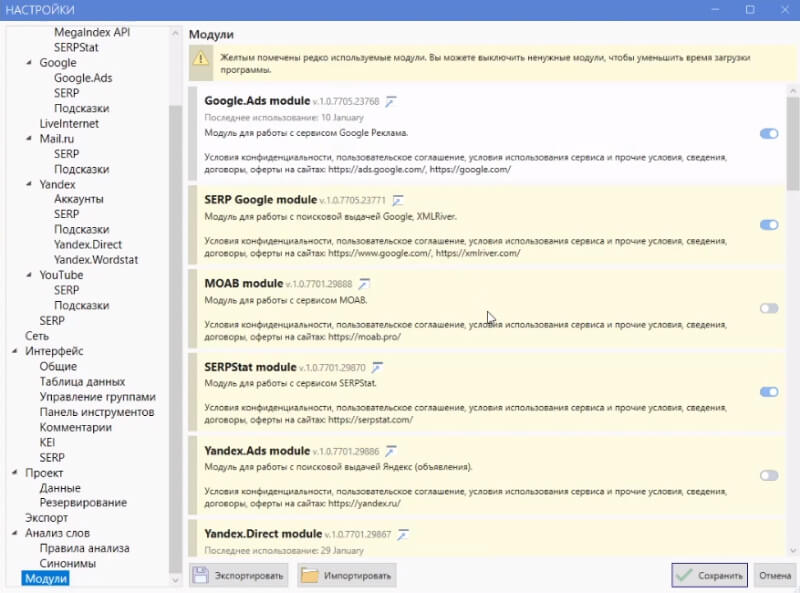Click modules list scroll down arrow
800x593 pixels.
pos(793,551)
